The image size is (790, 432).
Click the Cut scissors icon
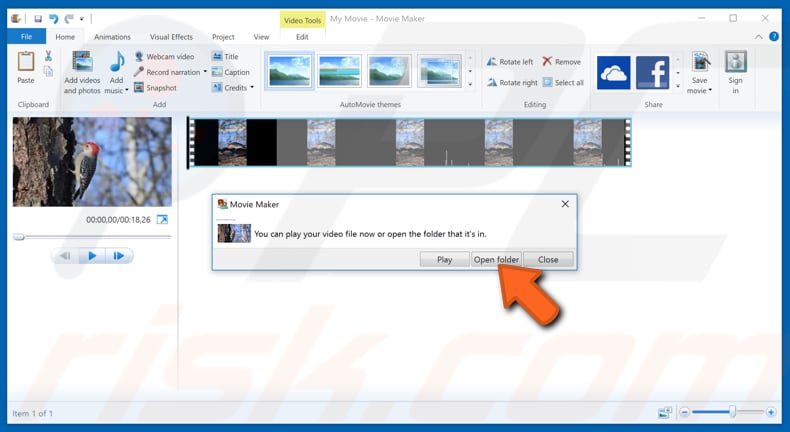pos(48,55)
